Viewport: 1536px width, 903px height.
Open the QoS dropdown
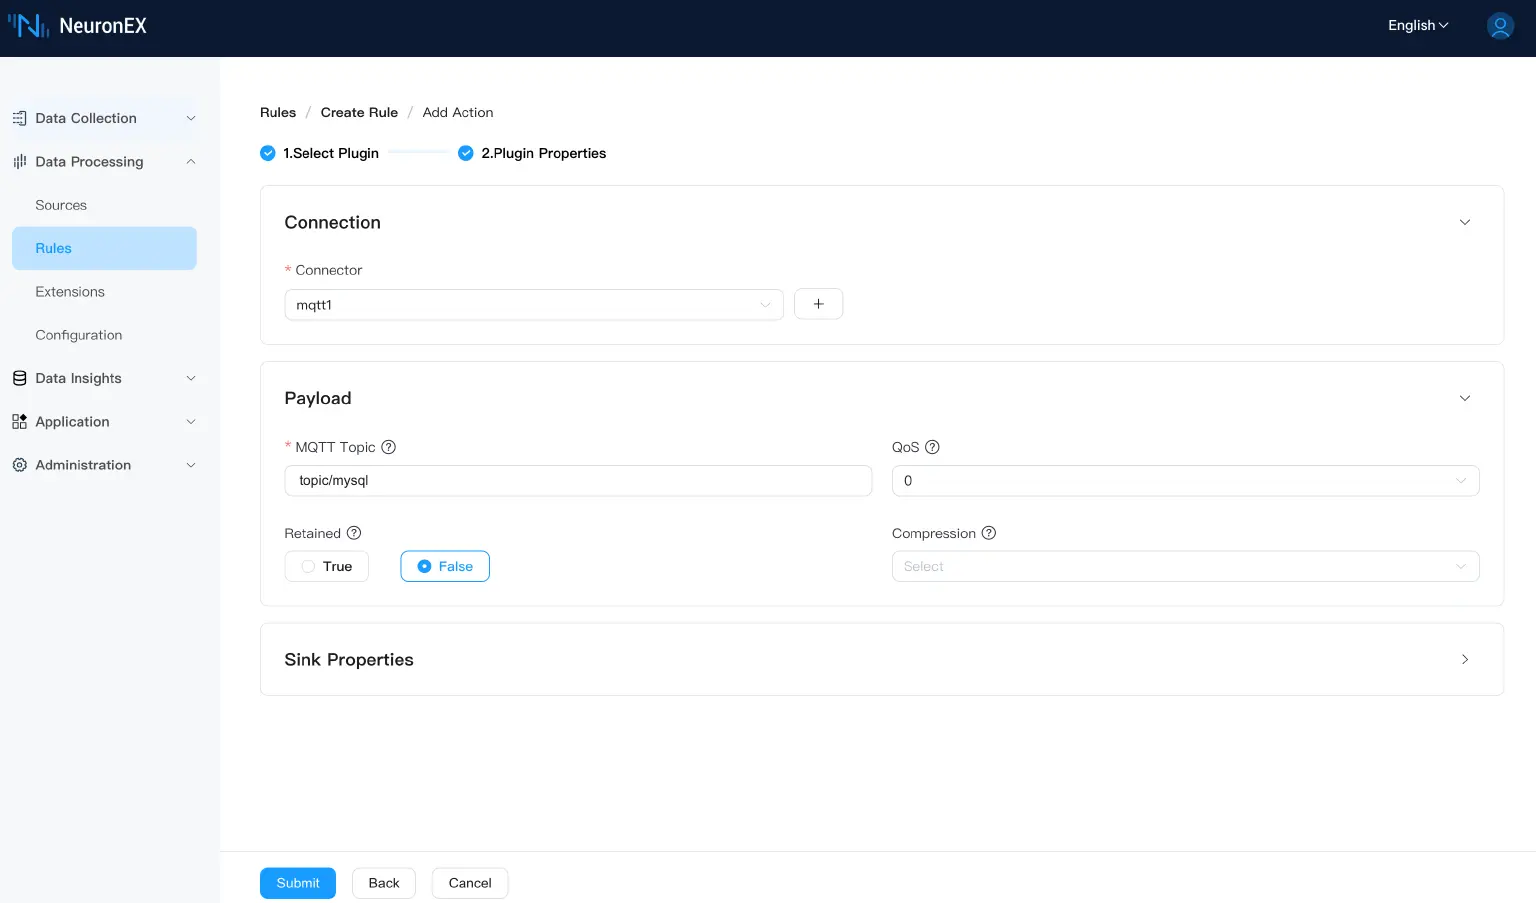(x=1185, y=481)
